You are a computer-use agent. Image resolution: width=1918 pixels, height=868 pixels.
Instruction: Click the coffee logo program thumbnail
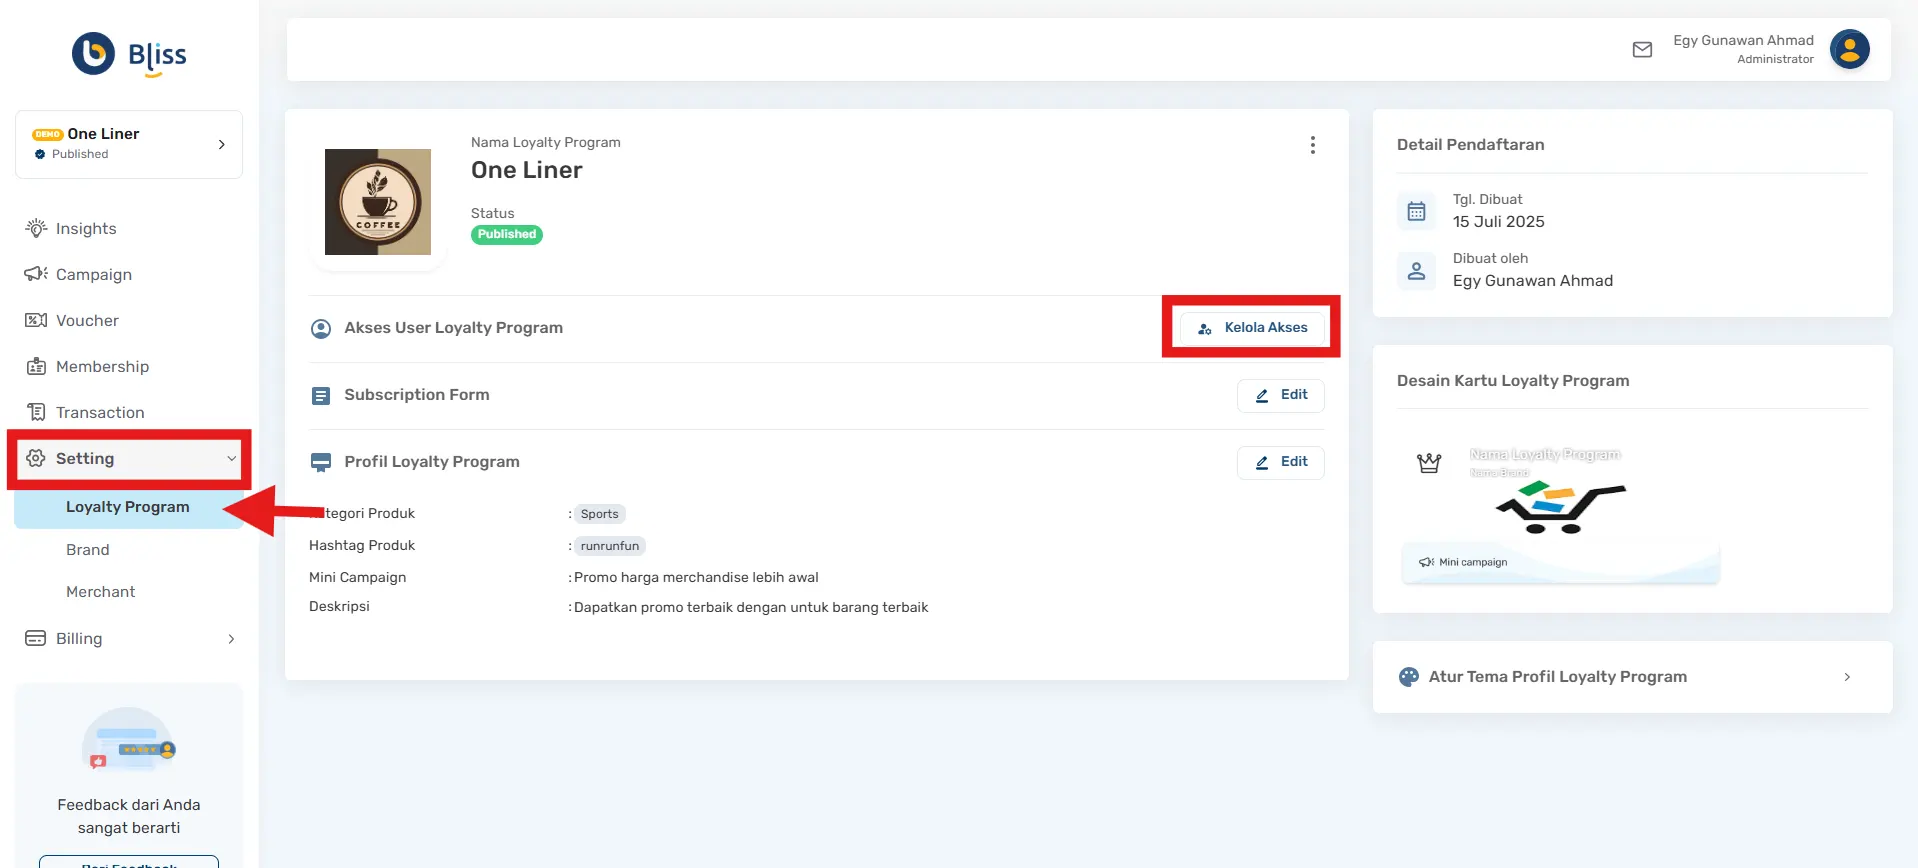pyautogui.click(x=378, y=202)
